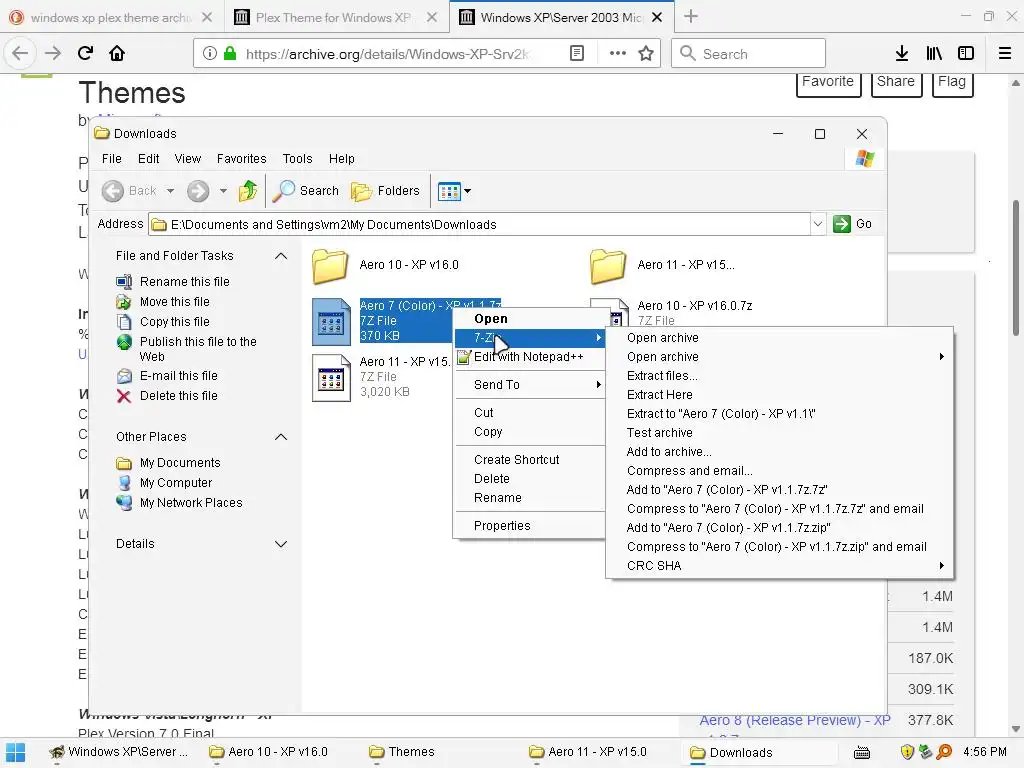Image resolution: width=1024 pixels, height=768 pixels.
Task: Open the Explorer Favorites menu
Action: pyautogui.click(x=241, y=159)
